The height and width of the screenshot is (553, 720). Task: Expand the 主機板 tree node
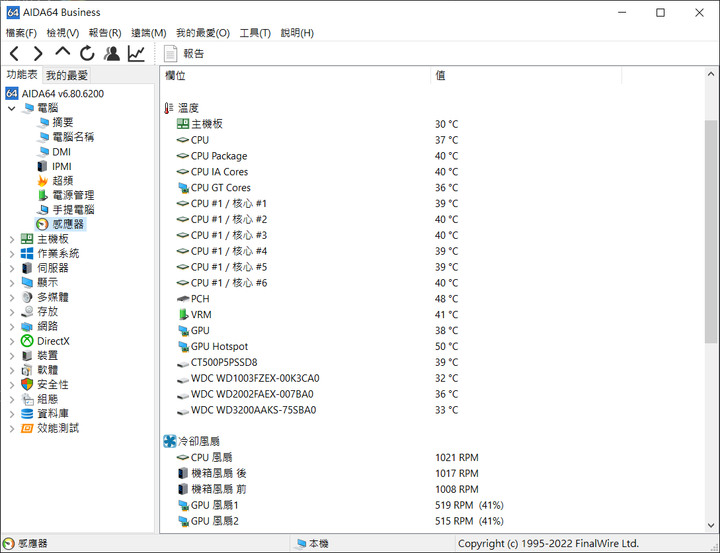click(12, 239)
